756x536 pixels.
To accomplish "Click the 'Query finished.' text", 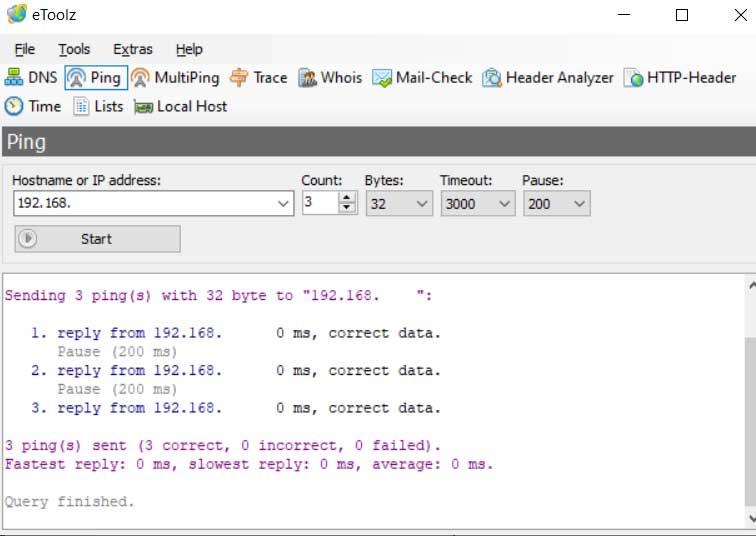I will [x=69, y=502].
